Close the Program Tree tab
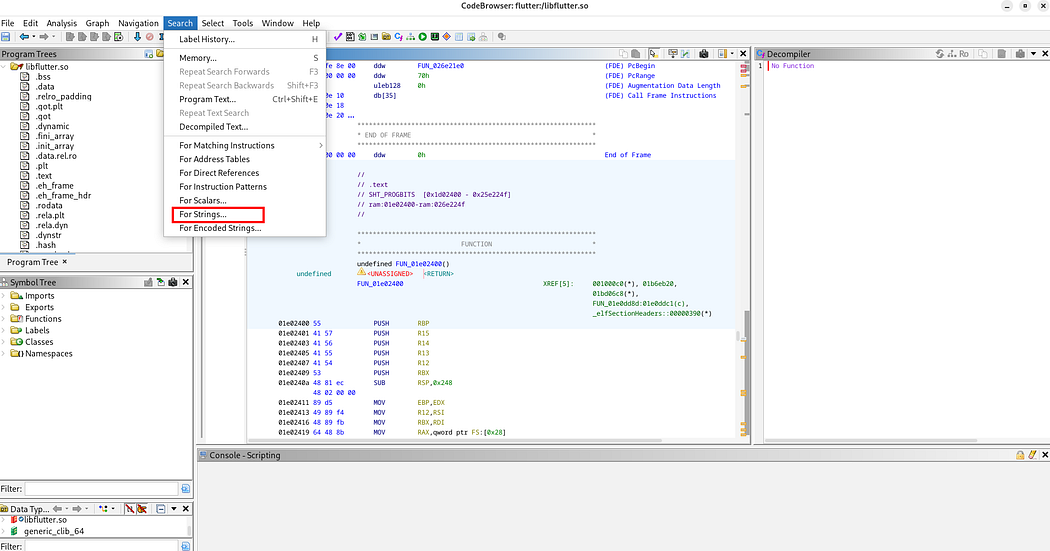 (65, 262)
